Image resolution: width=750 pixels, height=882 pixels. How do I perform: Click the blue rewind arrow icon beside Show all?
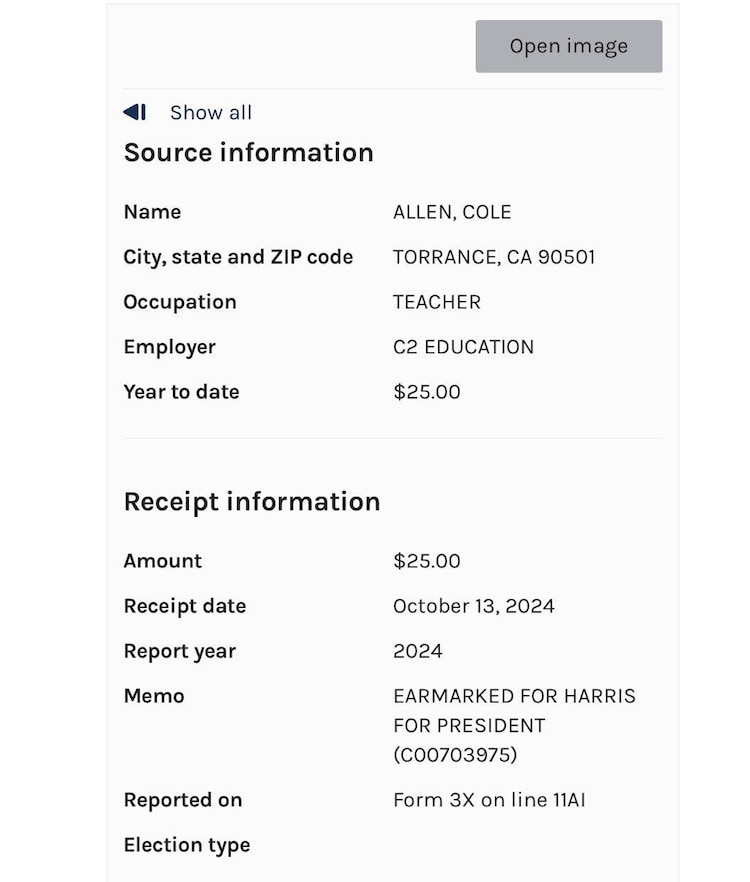[134, 112]
